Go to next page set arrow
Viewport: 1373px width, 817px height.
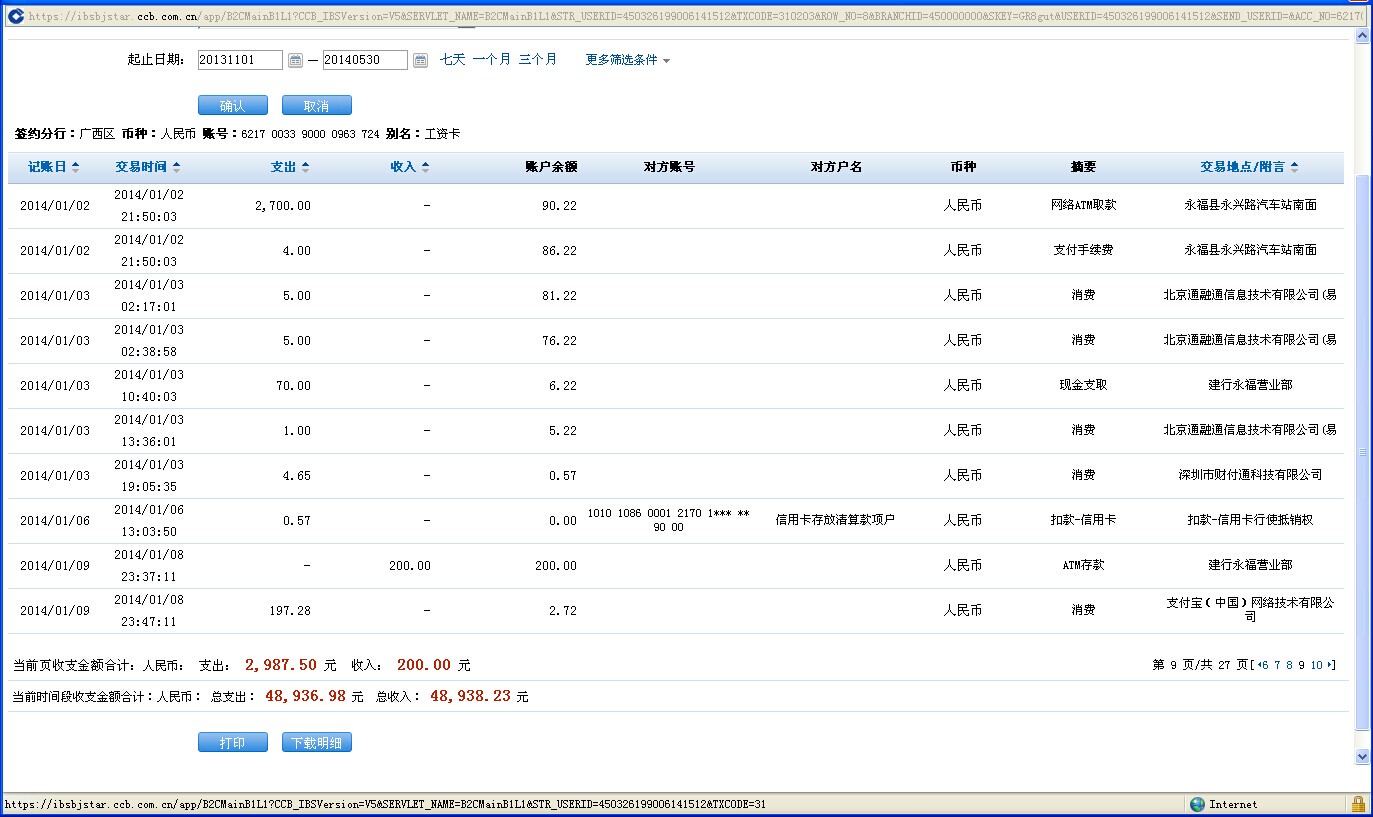1330,665
